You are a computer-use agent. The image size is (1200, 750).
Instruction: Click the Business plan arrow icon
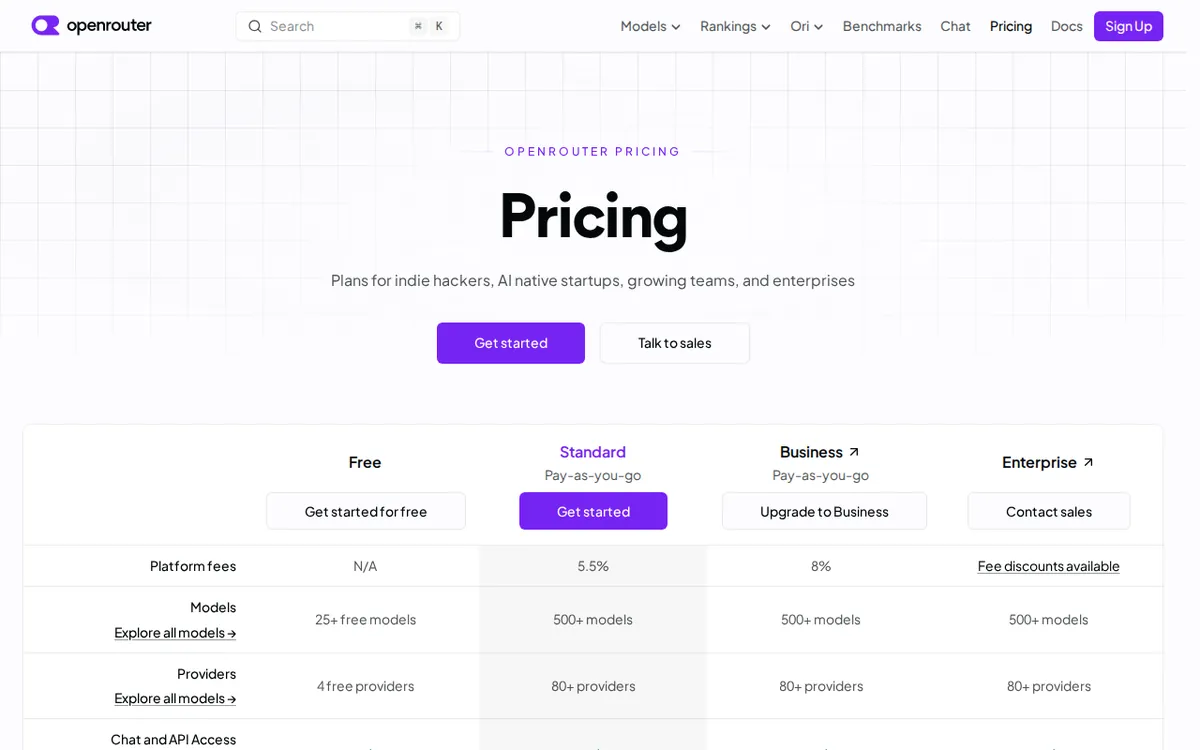pos(854,452)
